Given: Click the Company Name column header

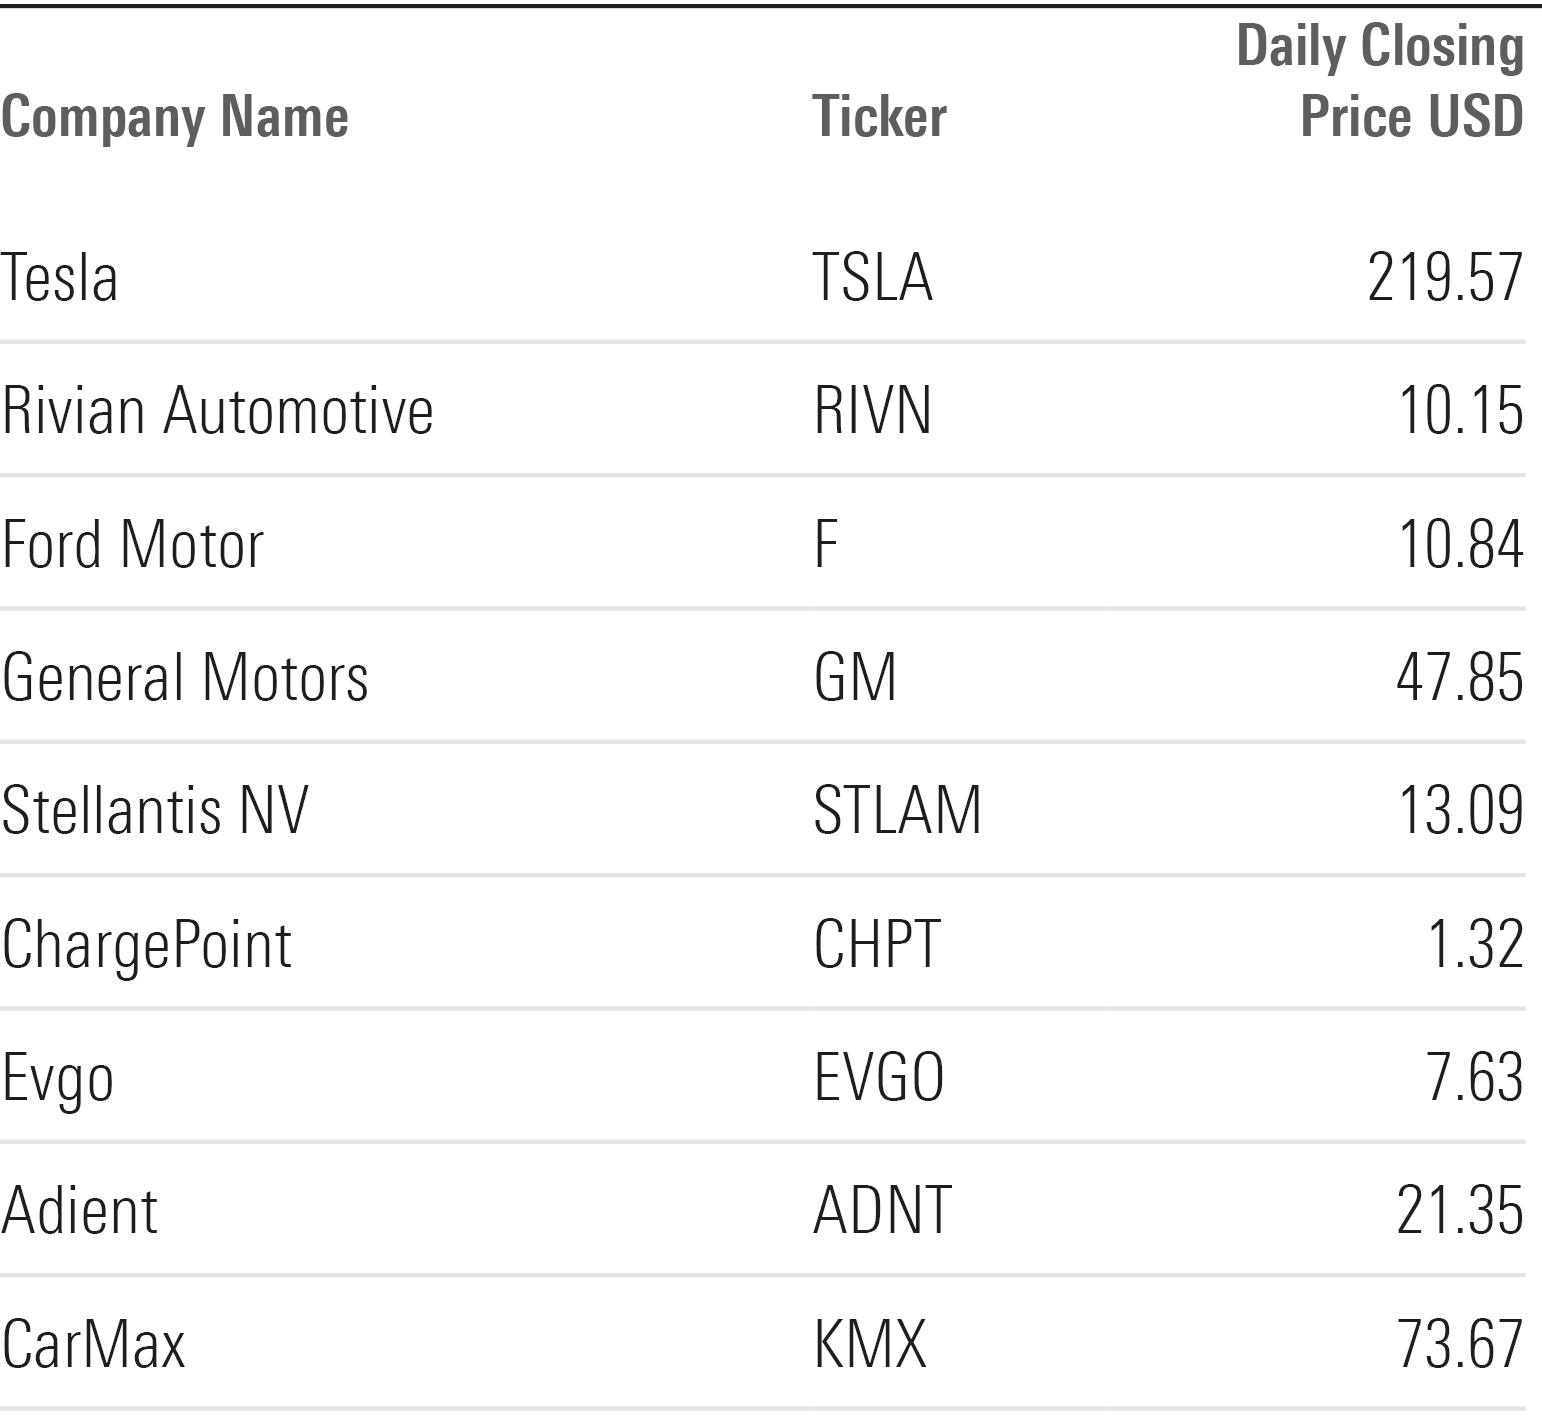Looking at the screenshot, I should (x=175, y=117).
